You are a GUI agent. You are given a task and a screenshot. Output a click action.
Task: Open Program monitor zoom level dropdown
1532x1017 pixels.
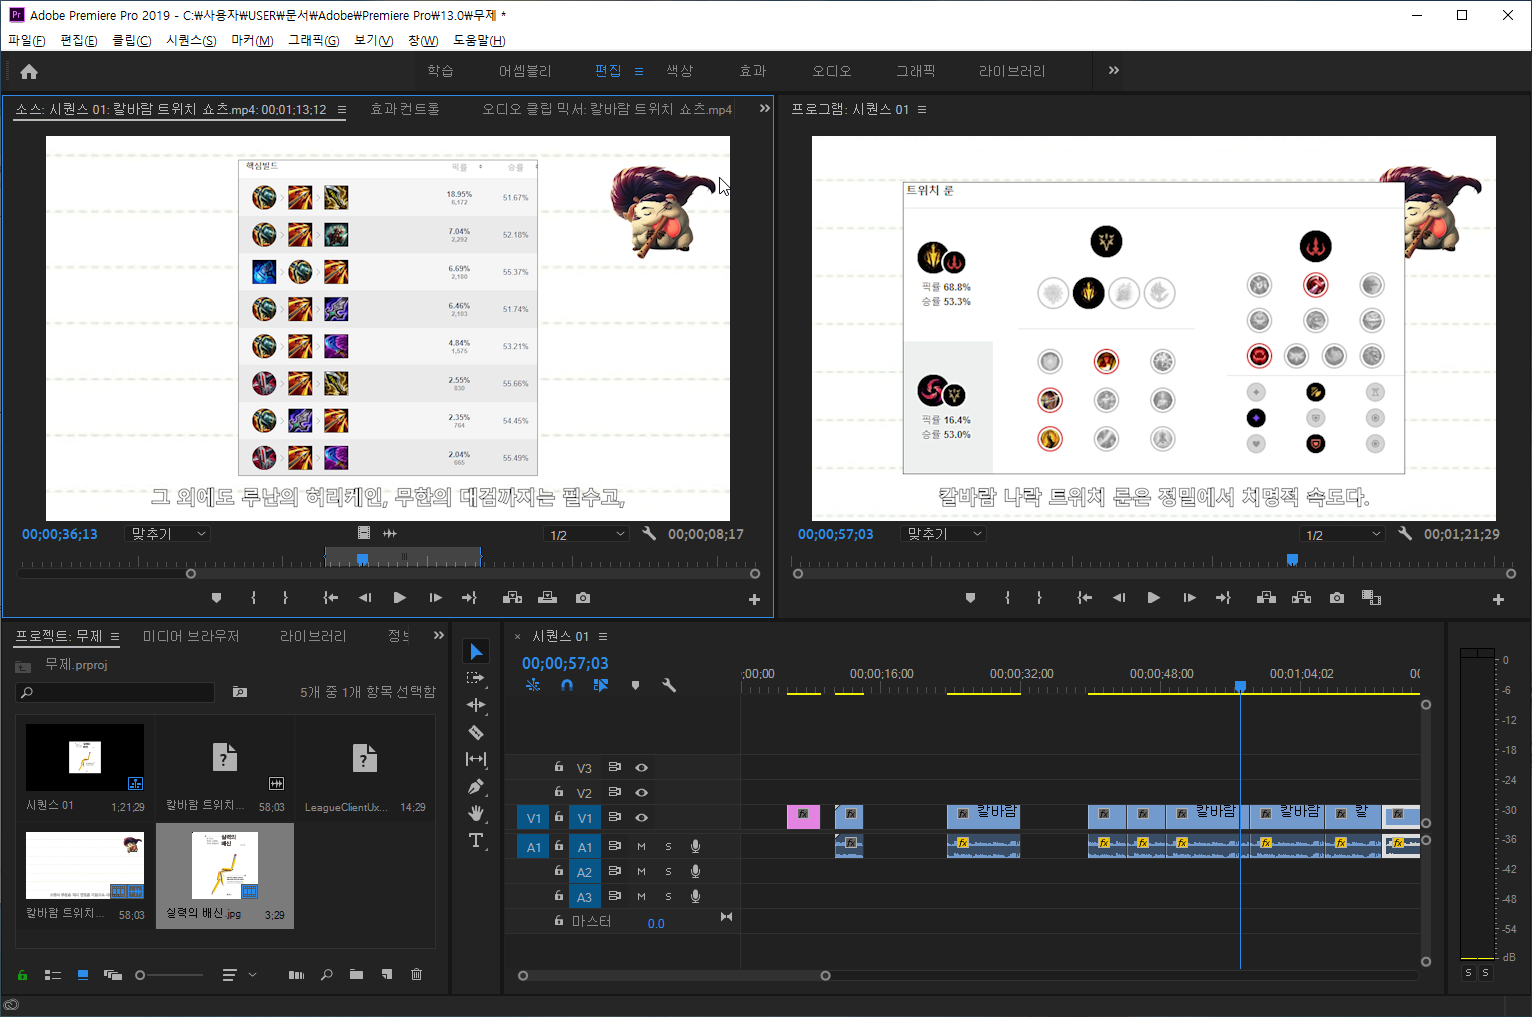[943, 534]
